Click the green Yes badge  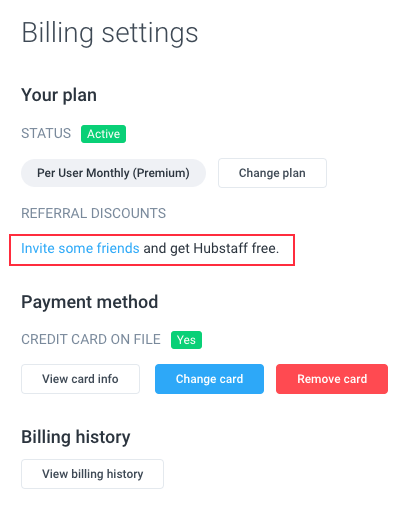tap(186, 340)
